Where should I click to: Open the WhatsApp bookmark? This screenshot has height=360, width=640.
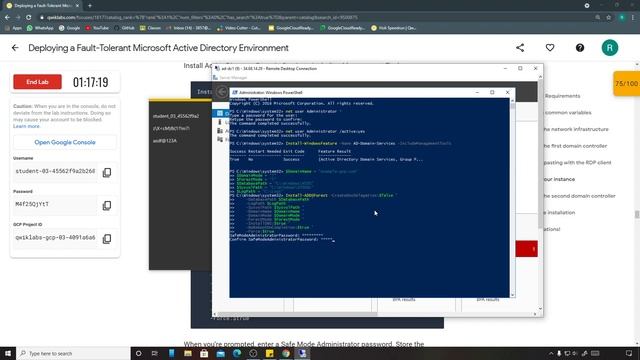[x=40, y=28]
